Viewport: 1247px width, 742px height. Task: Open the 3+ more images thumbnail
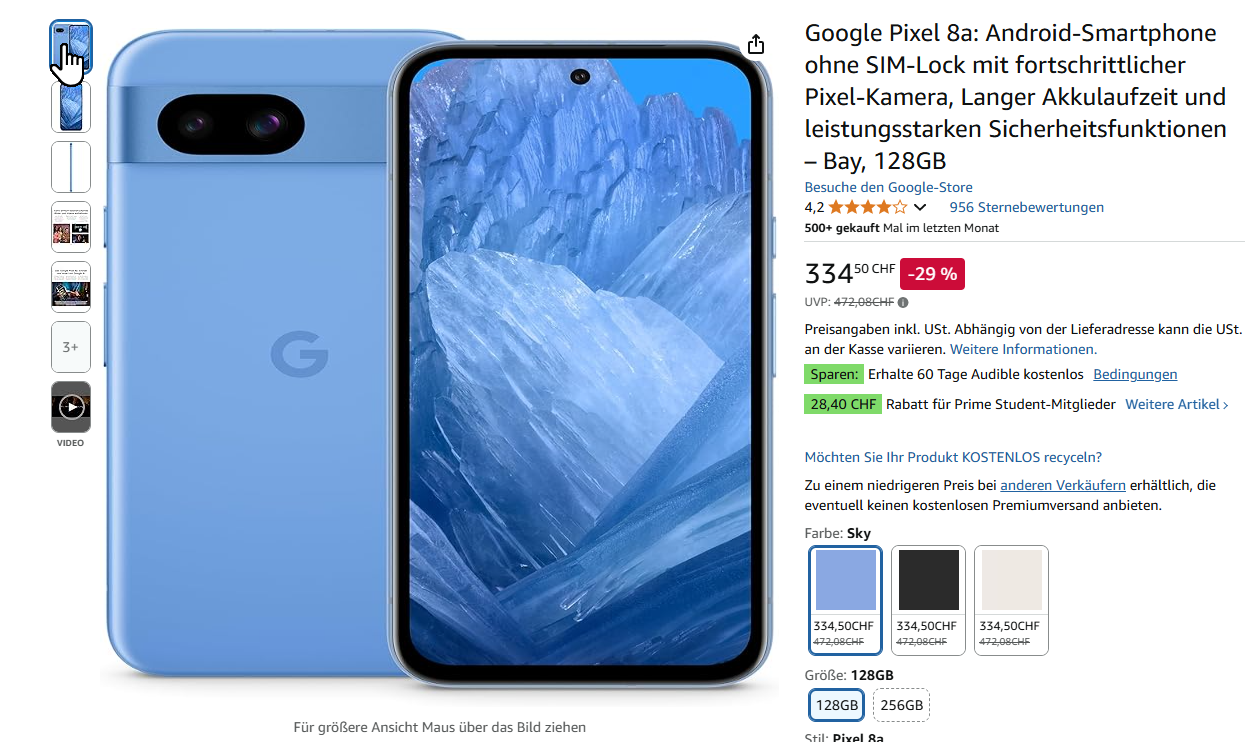[x=71, y=347]
